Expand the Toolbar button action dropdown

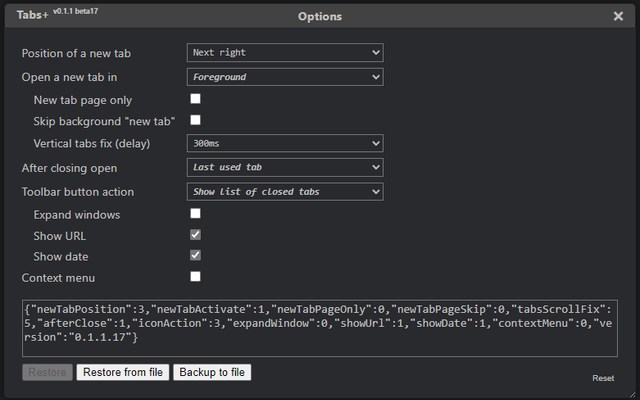point(285,191)
